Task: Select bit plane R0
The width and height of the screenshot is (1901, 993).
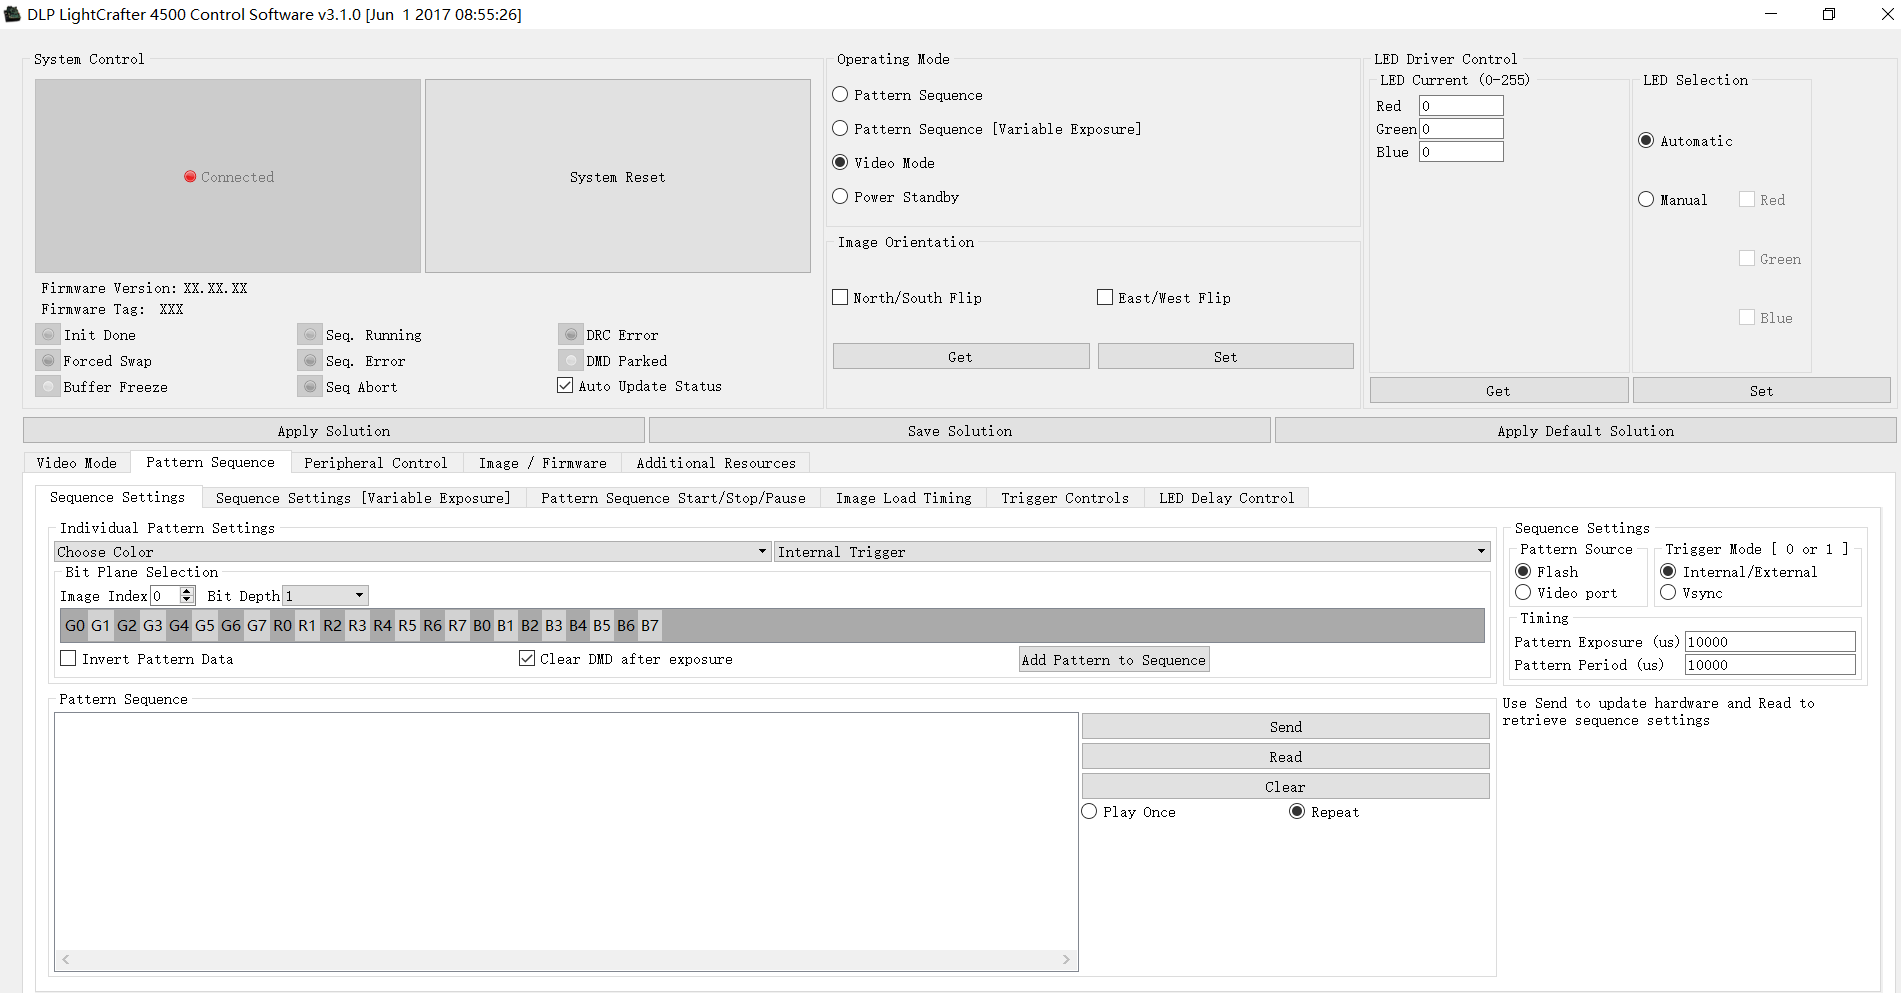Action: tap(283, 626)
